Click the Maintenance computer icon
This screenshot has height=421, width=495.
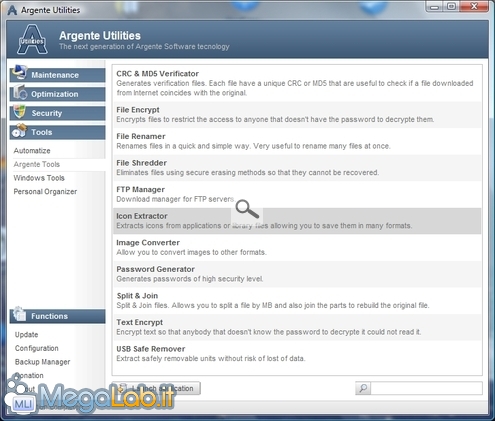[x=19, y=72]
